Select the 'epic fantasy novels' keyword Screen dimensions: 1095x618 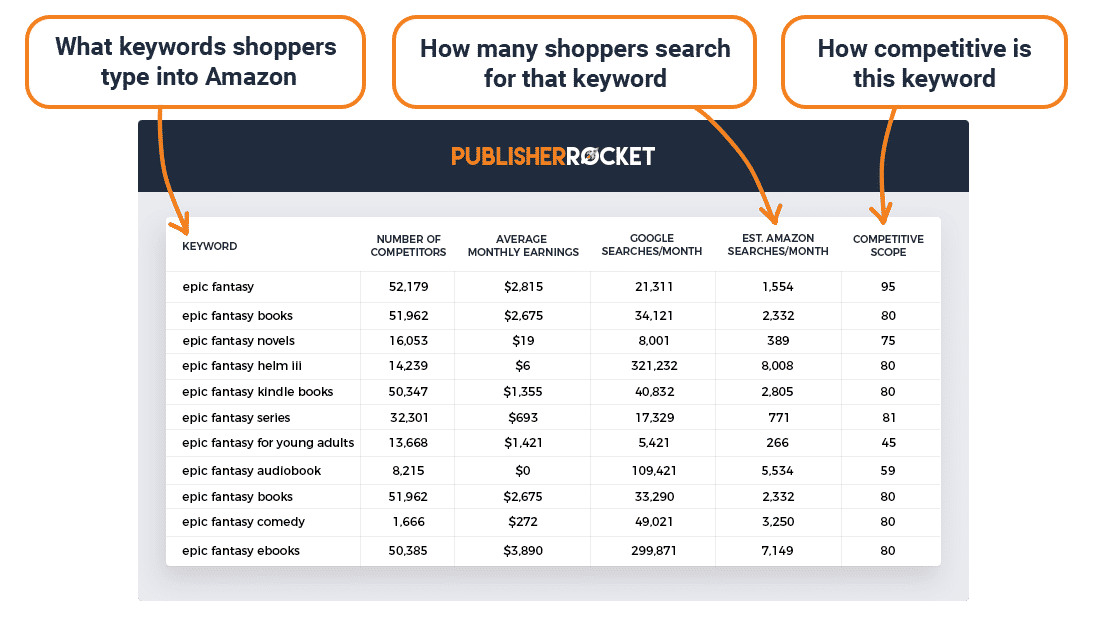[x=239, y=341]
